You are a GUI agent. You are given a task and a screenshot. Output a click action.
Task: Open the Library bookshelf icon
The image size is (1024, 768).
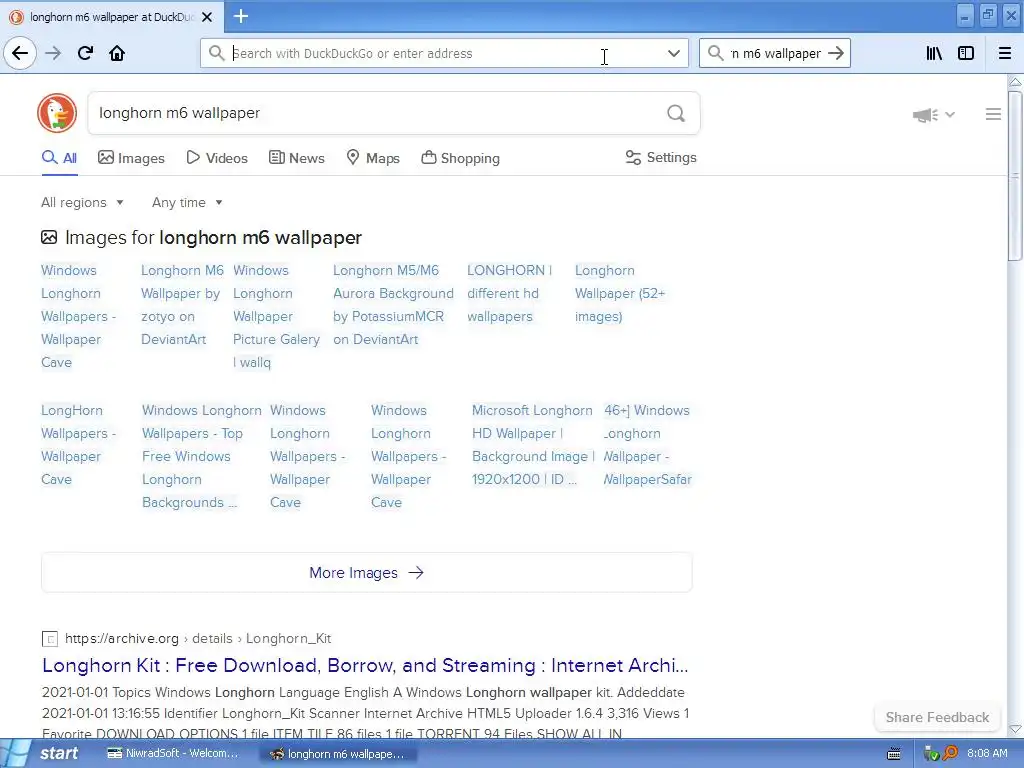(934, 53)
